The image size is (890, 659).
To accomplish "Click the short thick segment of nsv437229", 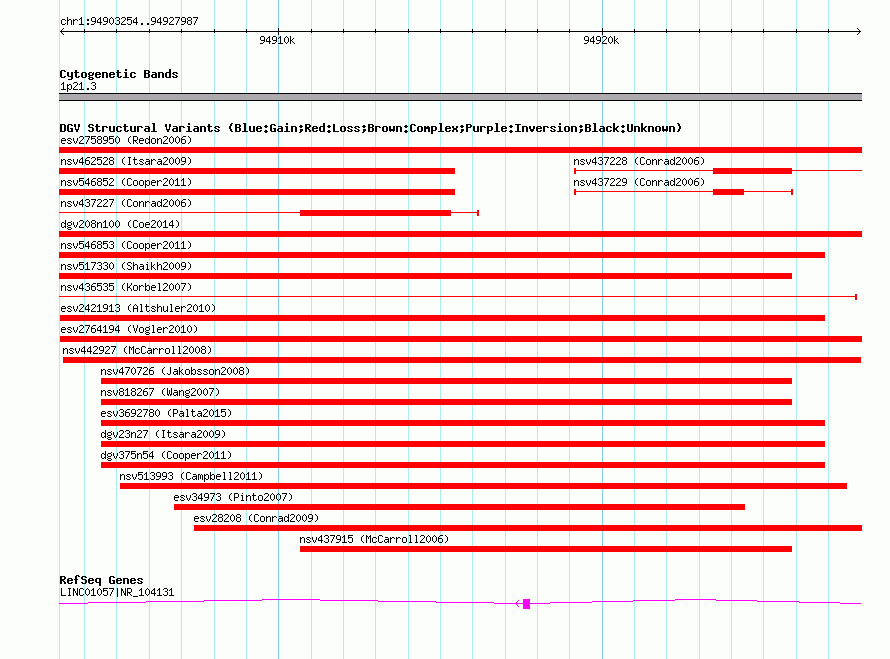I will 728,192.
